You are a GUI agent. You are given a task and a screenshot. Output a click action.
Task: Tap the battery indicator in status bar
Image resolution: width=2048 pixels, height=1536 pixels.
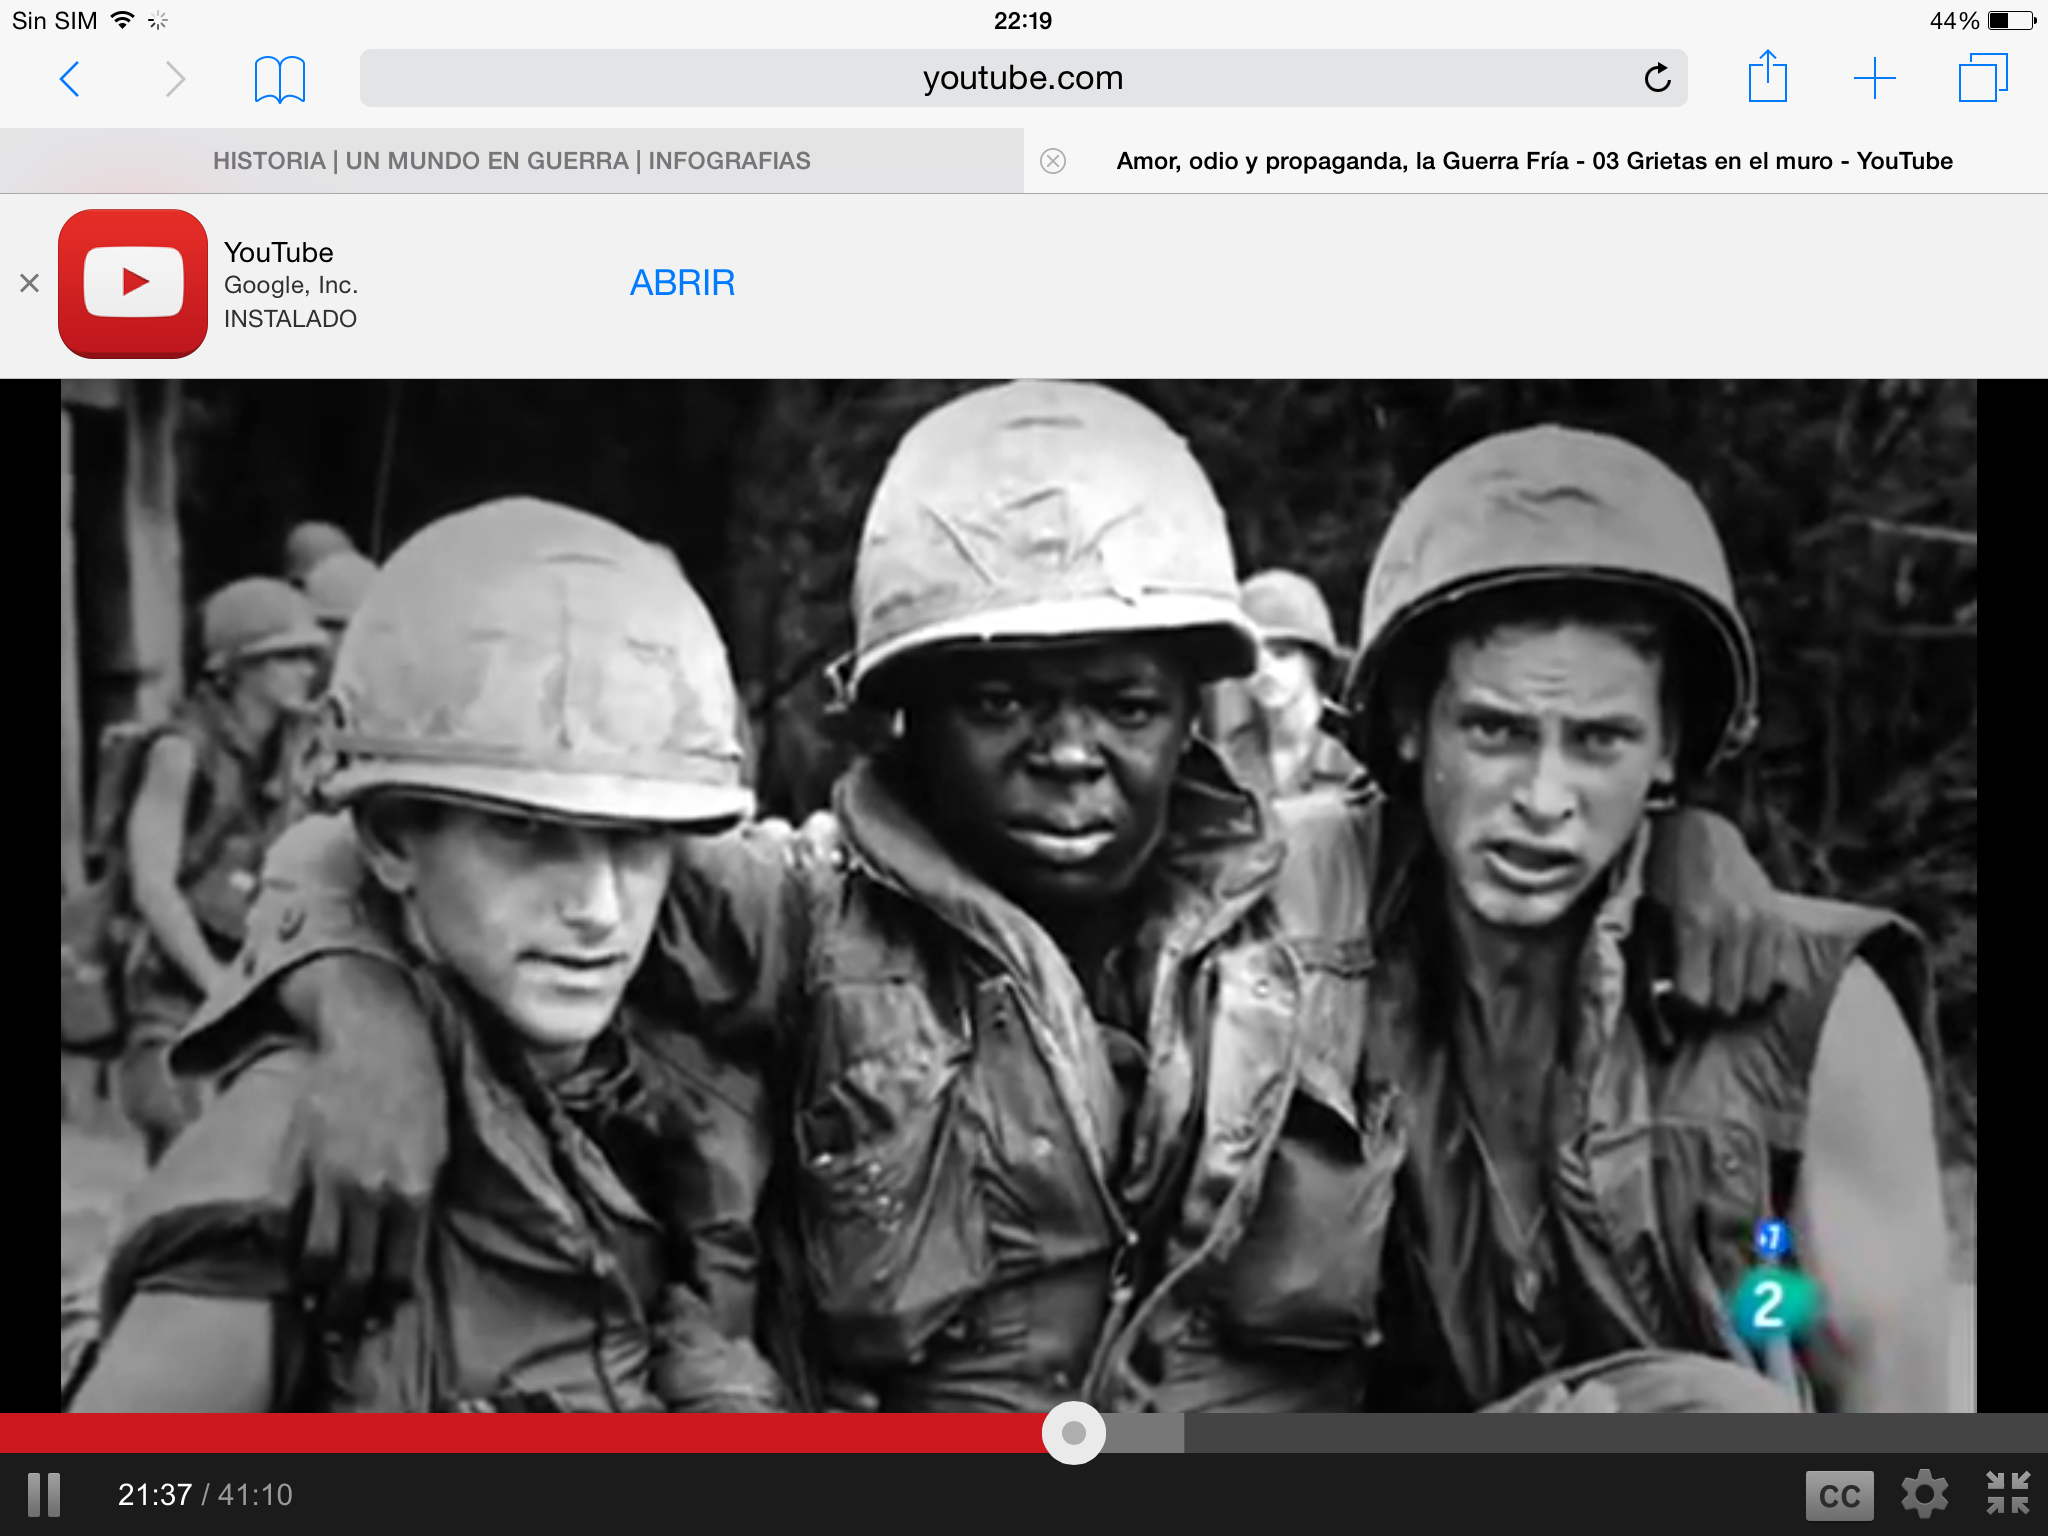tap(2012, 20)
